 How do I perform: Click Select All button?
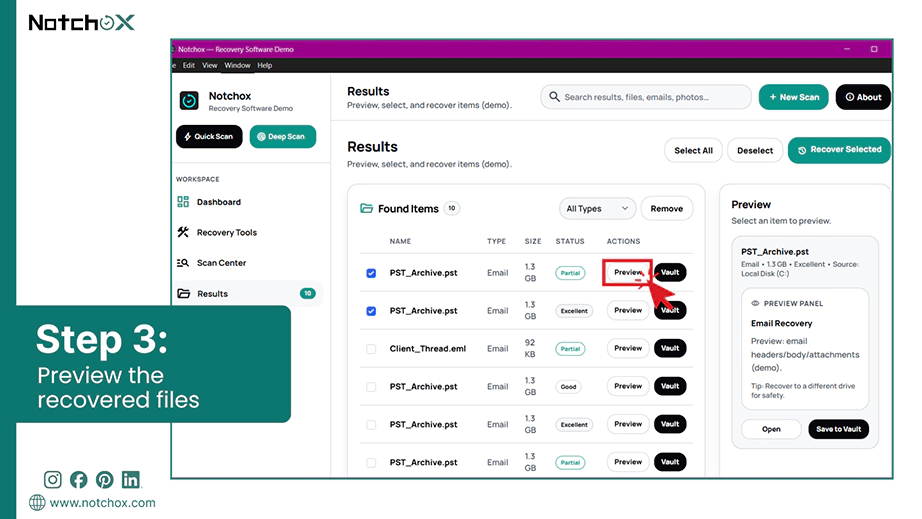coord(693,150)
